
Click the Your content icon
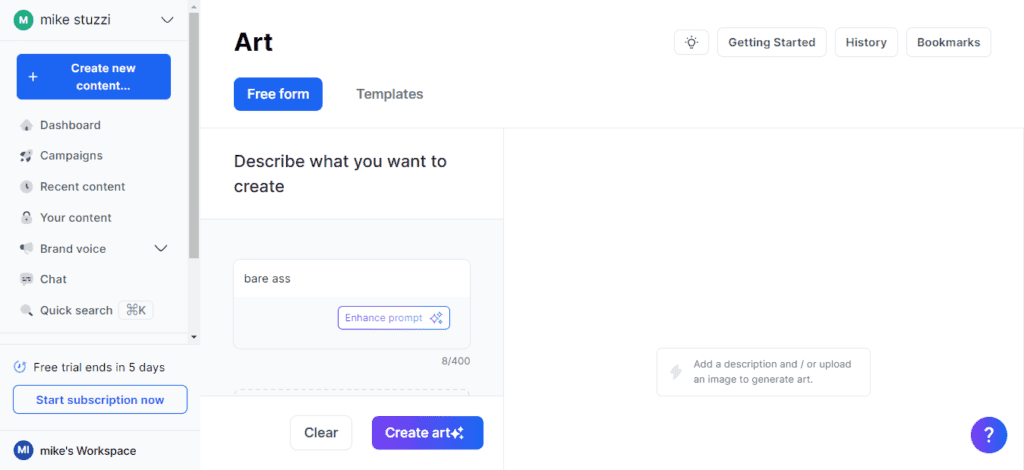pos(26,218)
